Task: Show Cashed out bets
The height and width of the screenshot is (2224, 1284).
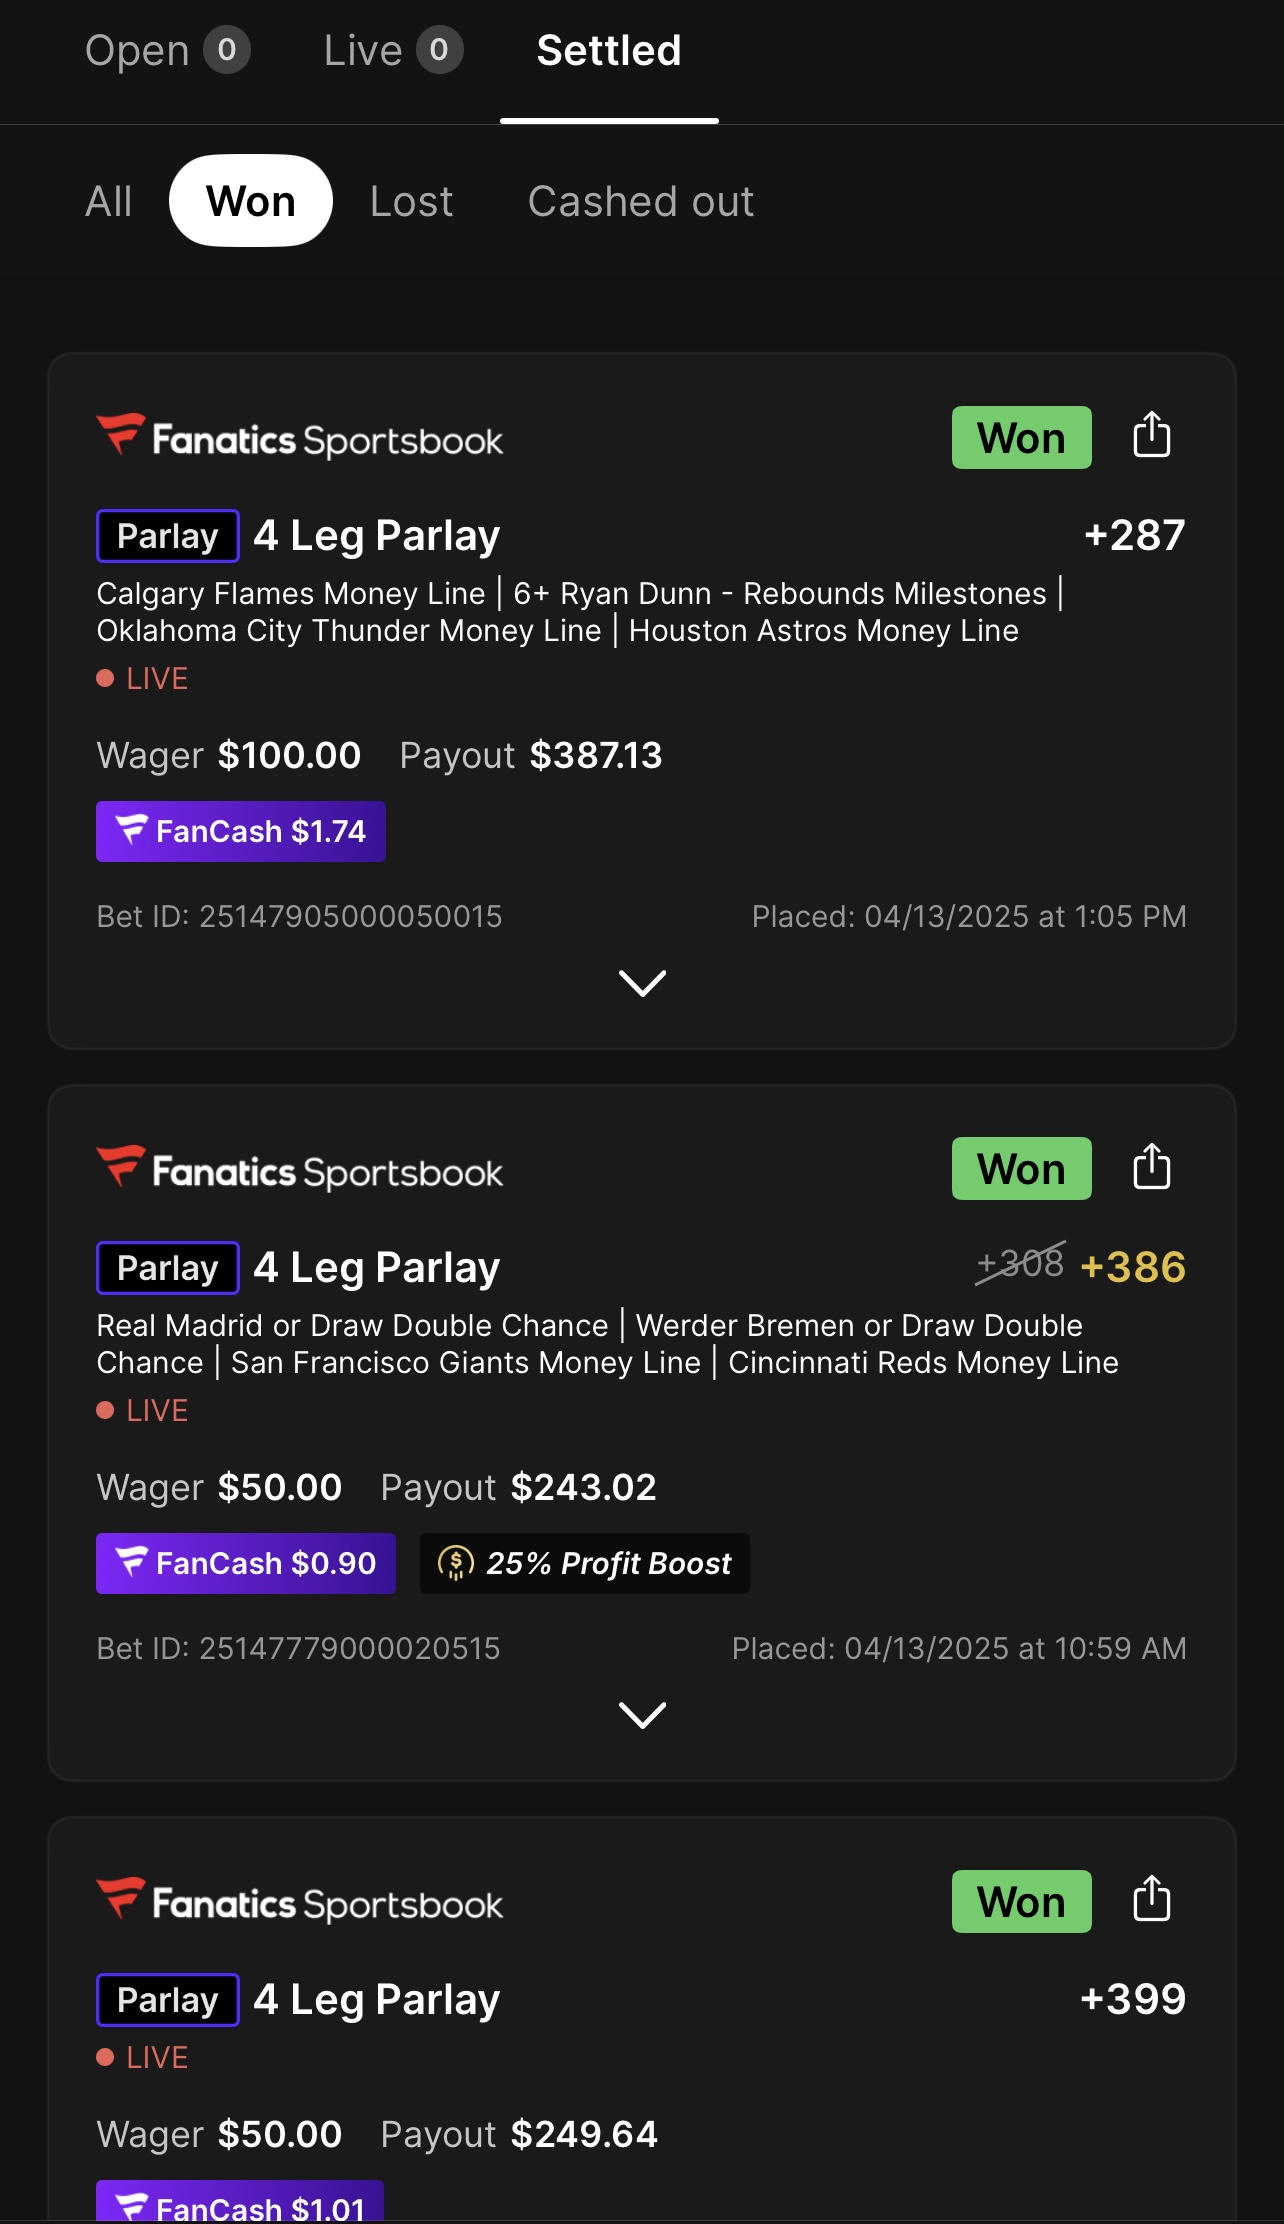Action: point(641,201)
